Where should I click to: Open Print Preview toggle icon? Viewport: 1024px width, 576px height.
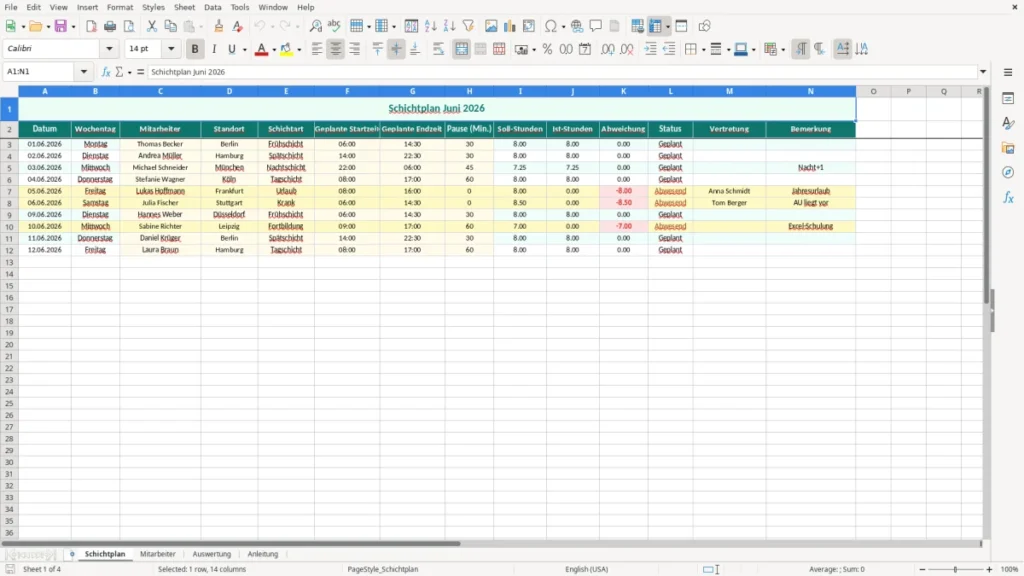click(129, 26)
